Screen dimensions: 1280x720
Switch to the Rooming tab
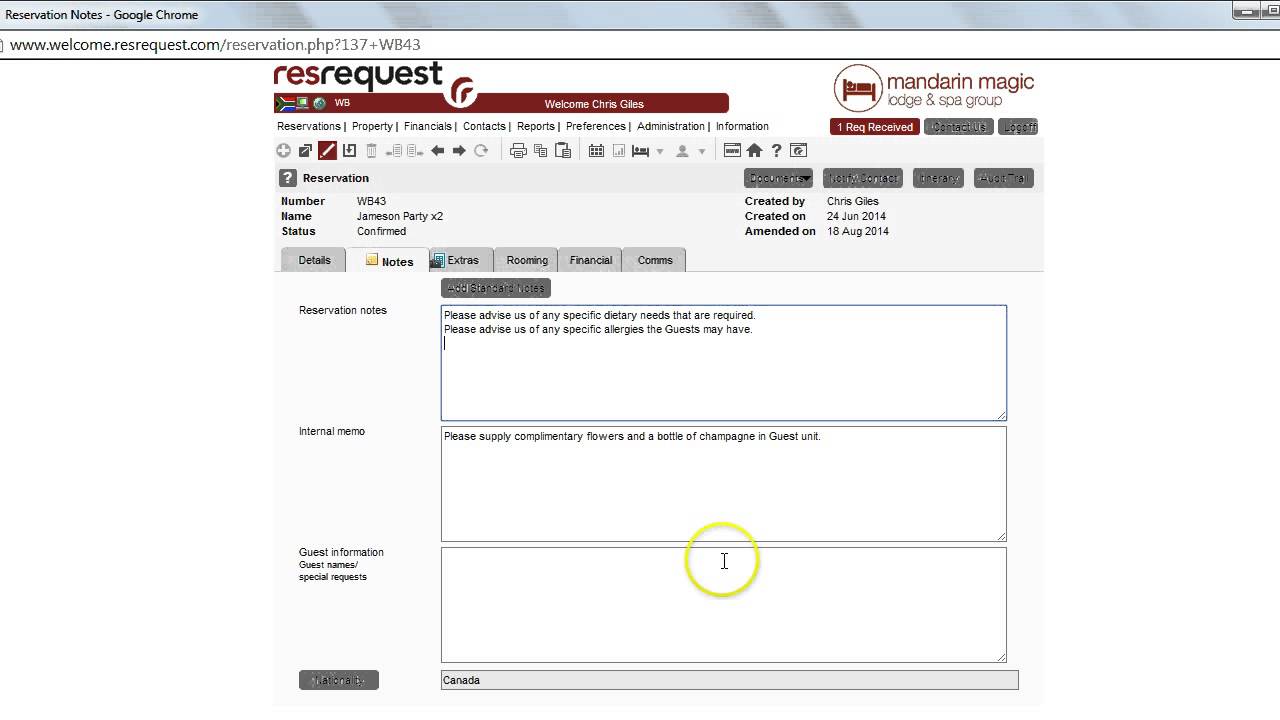[x=526, y=260]
